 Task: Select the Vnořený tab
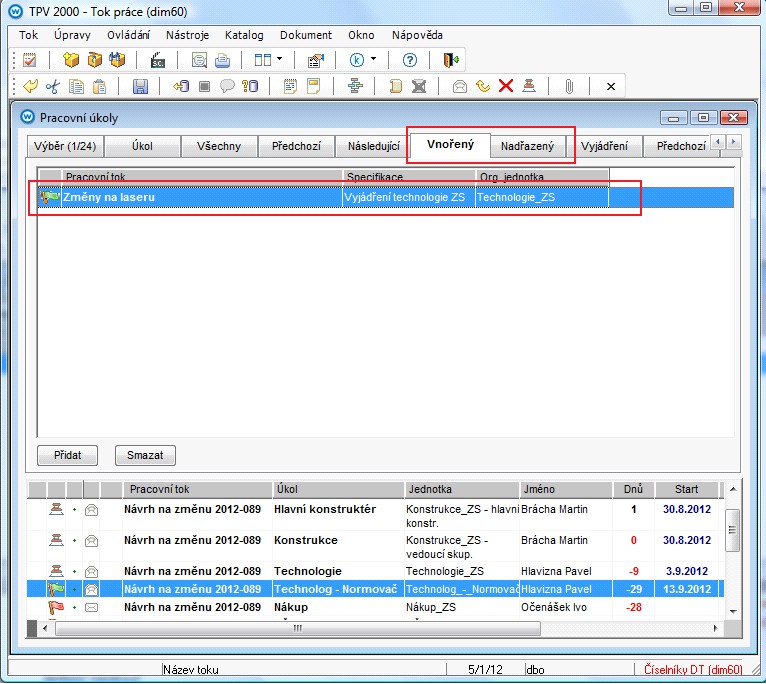coord(450,145)
